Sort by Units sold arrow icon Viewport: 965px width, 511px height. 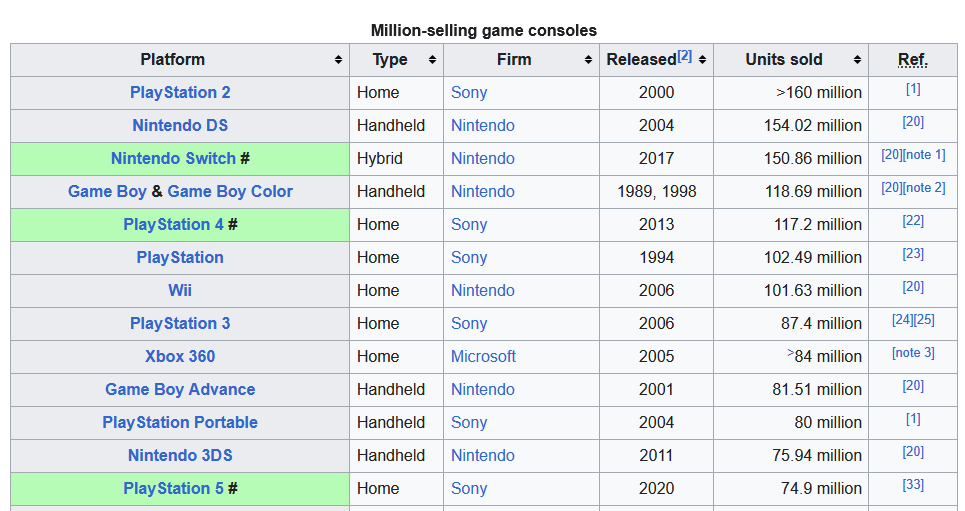point(857,60)
